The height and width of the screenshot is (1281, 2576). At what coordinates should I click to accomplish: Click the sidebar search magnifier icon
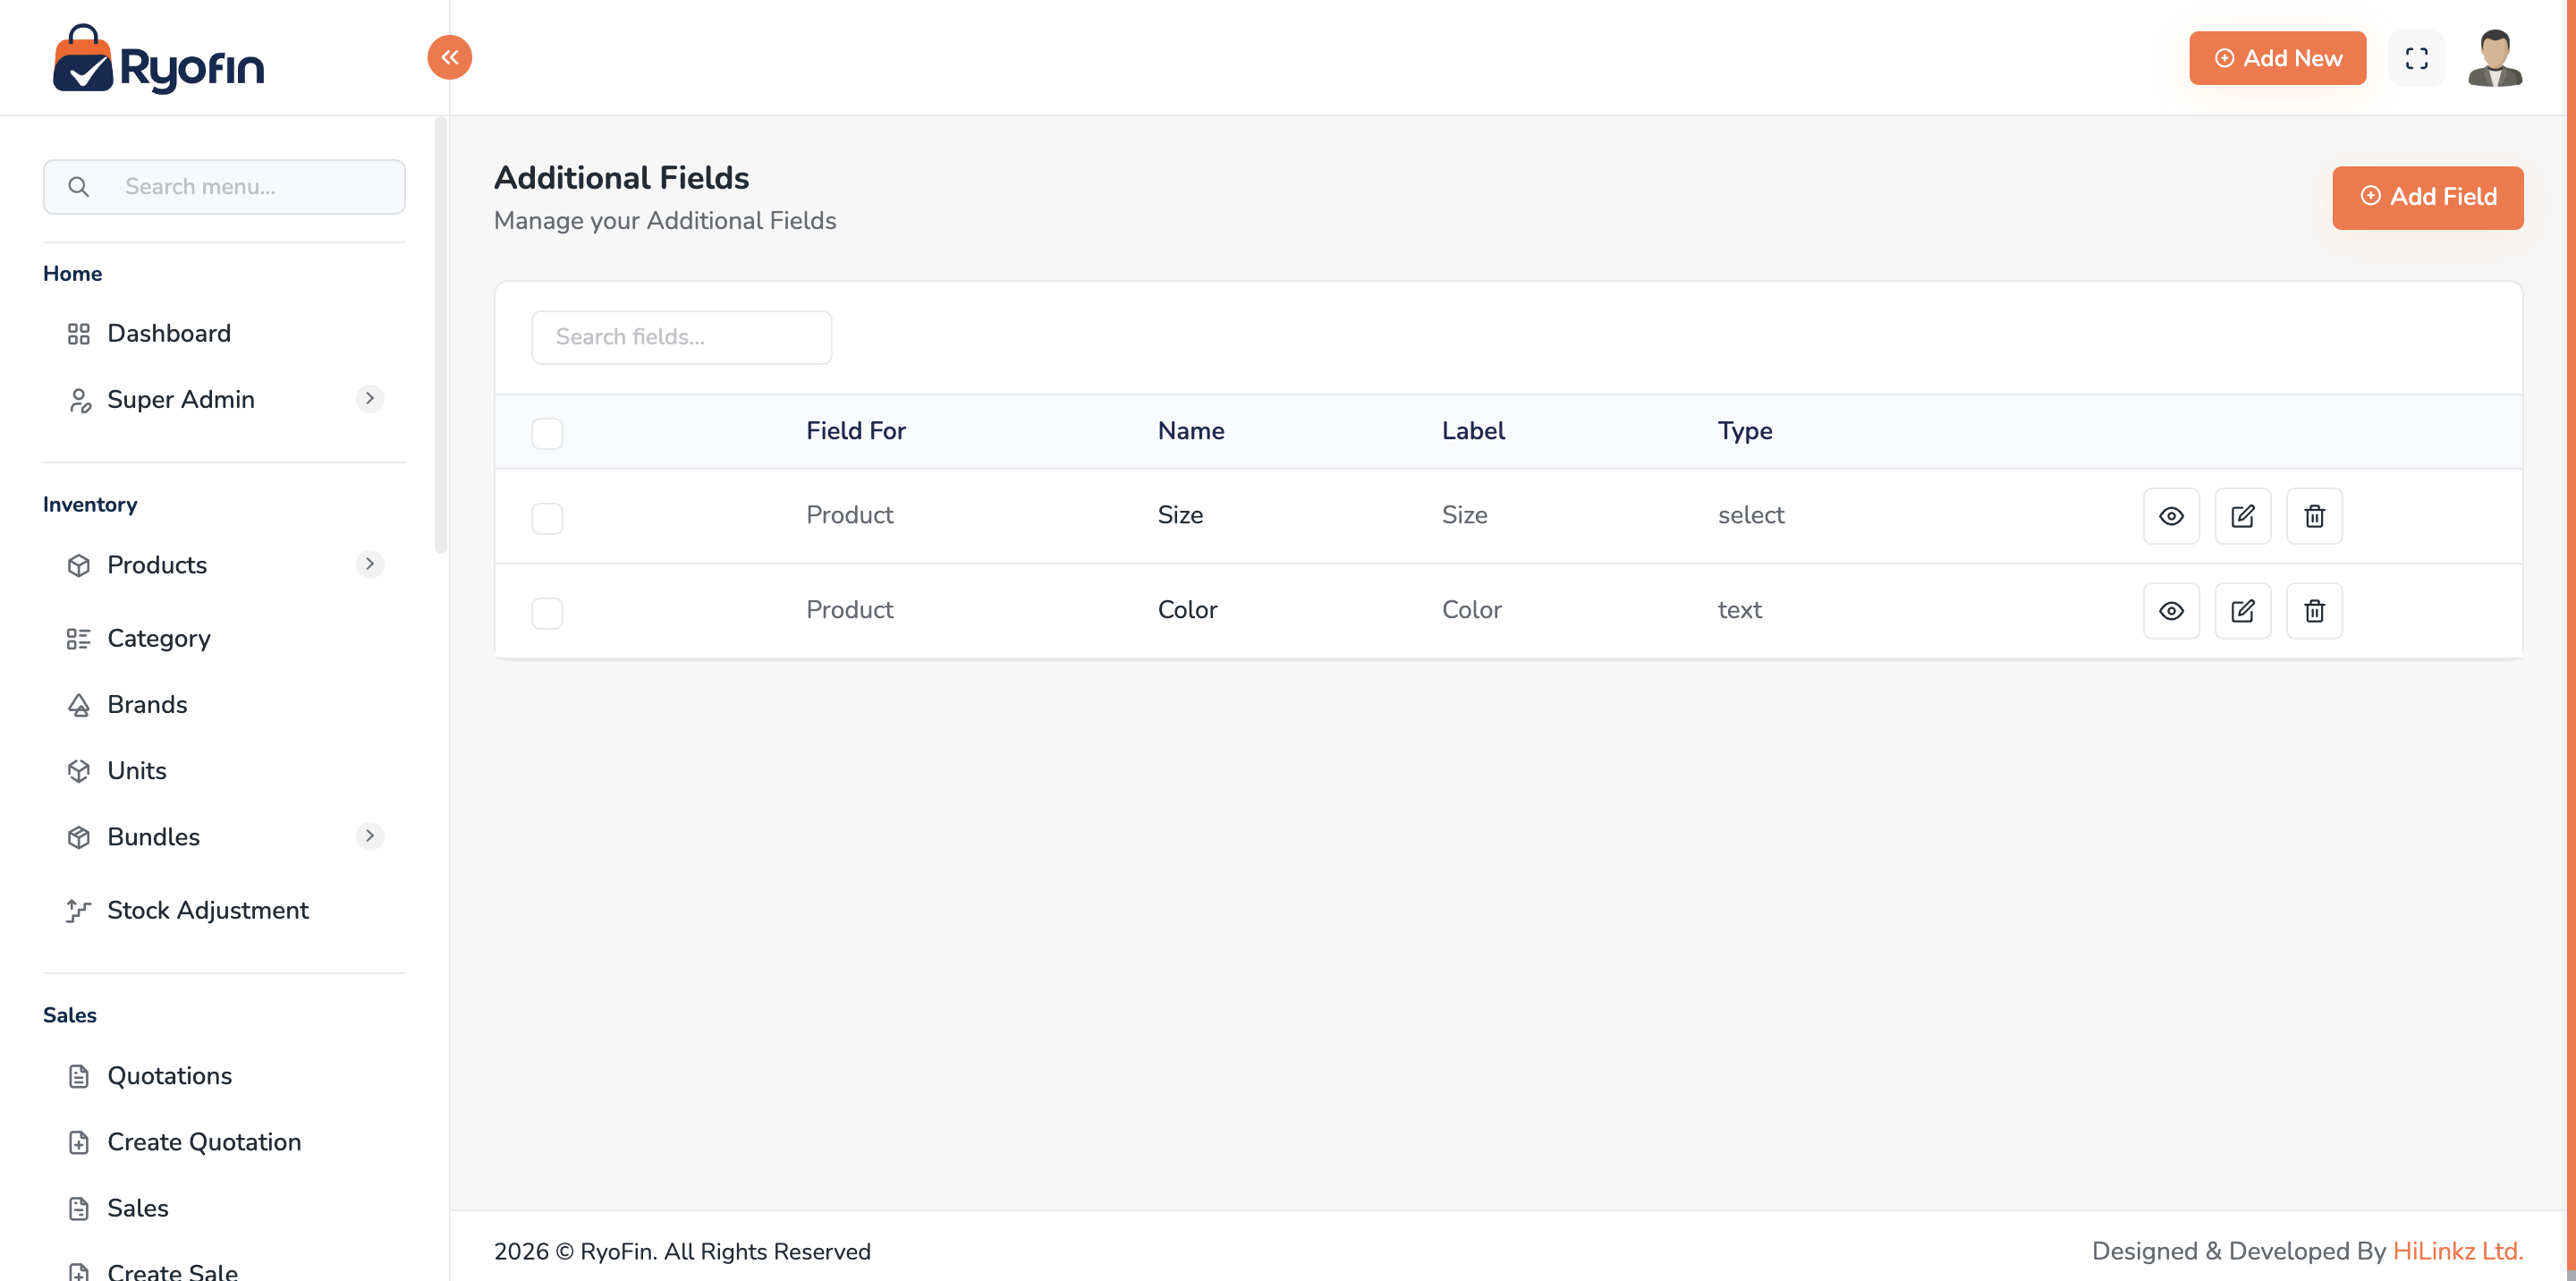78,187
